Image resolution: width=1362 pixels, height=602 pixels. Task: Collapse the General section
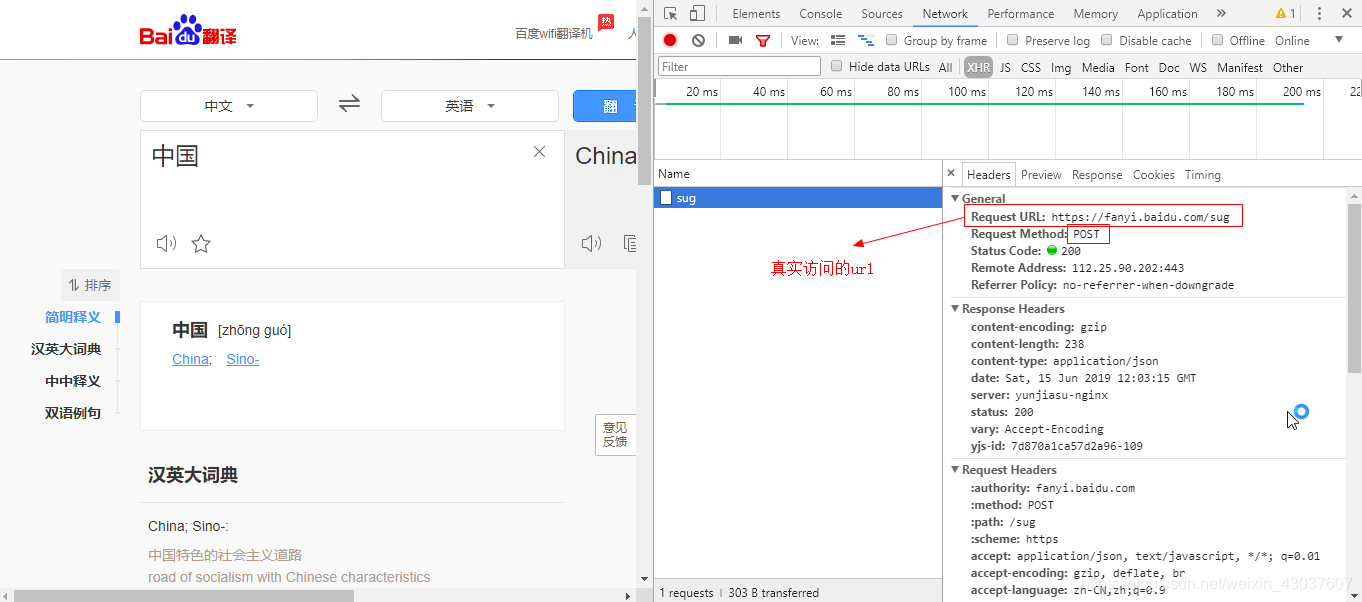click(x=956, y=198)
